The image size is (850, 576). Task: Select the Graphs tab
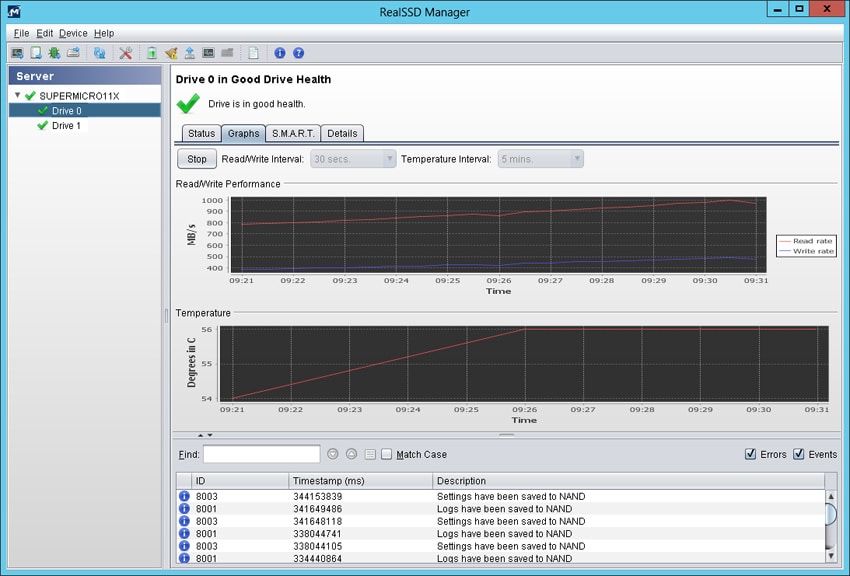coord(243,133)
